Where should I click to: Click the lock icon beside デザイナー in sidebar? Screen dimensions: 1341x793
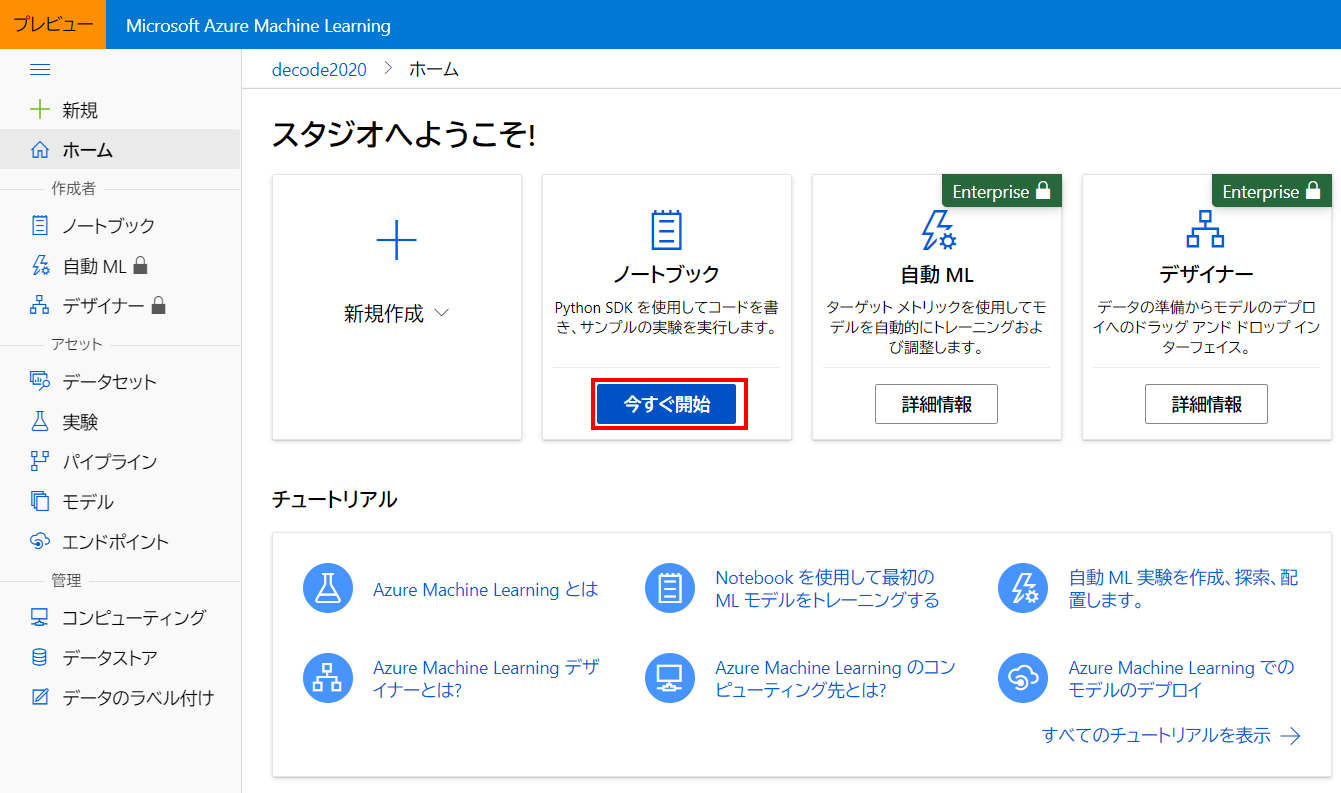(158, 305)
